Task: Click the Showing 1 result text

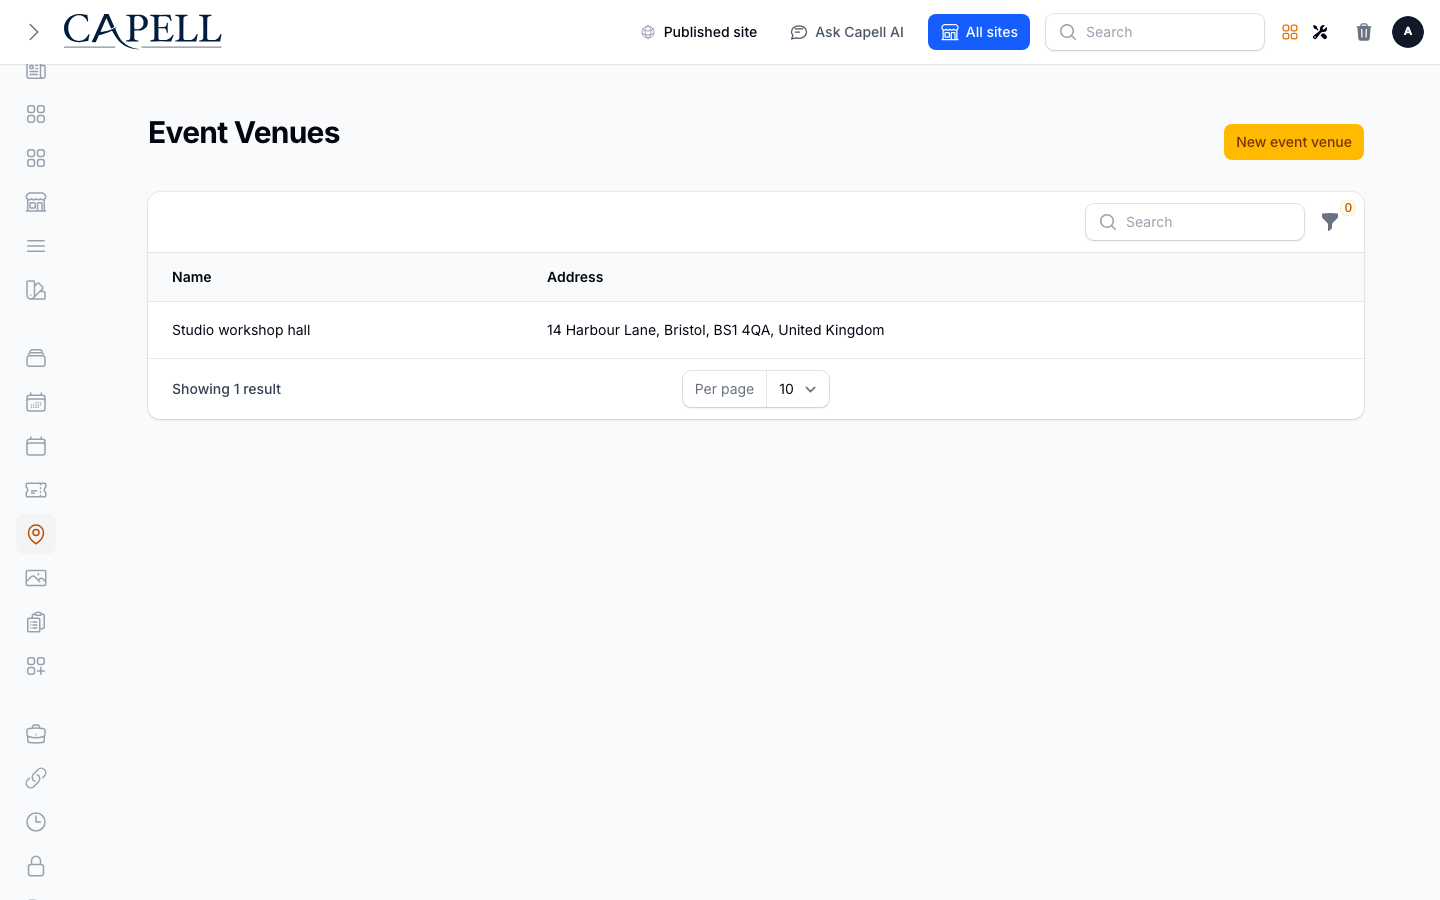Action: (x=227, y=389)
